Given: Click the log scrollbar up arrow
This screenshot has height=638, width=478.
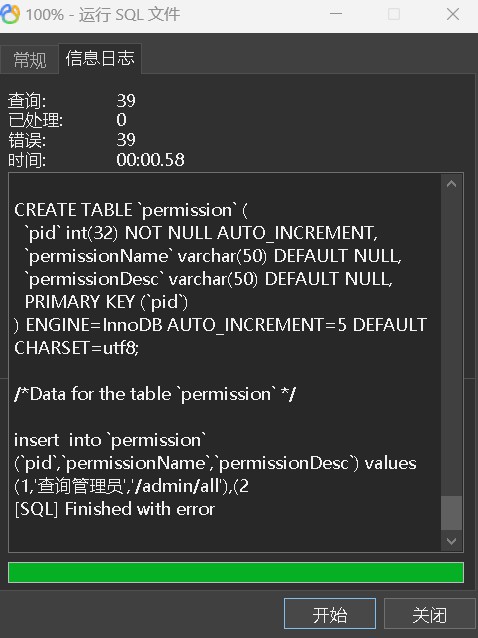Looking at the screenshot, I should tap(451, 184).
